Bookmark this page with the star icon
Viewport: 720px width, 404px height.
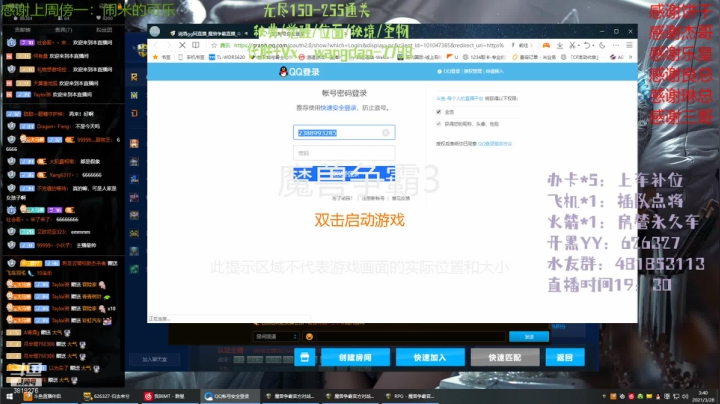[214, 45]
